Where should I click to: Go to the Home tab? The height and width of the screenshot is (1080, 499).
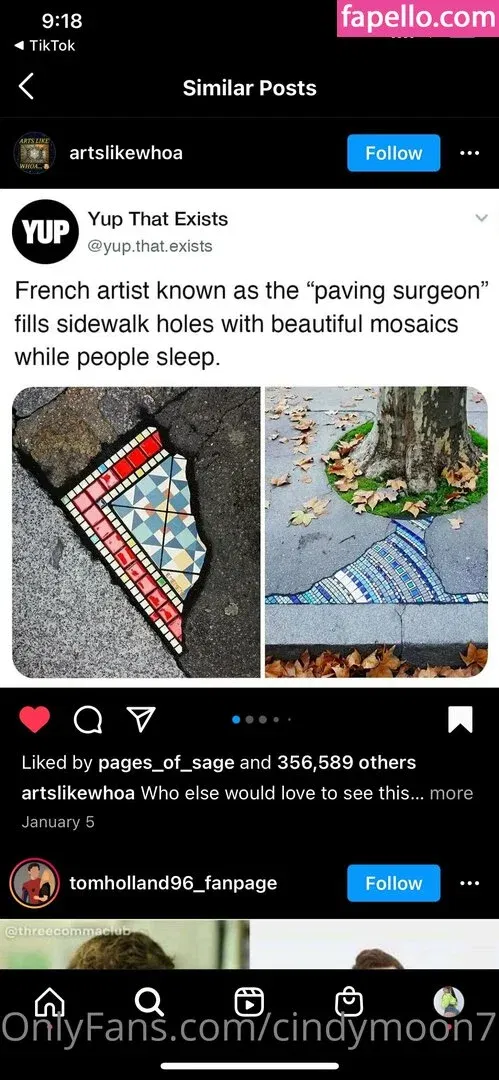tap(50, 1002)
